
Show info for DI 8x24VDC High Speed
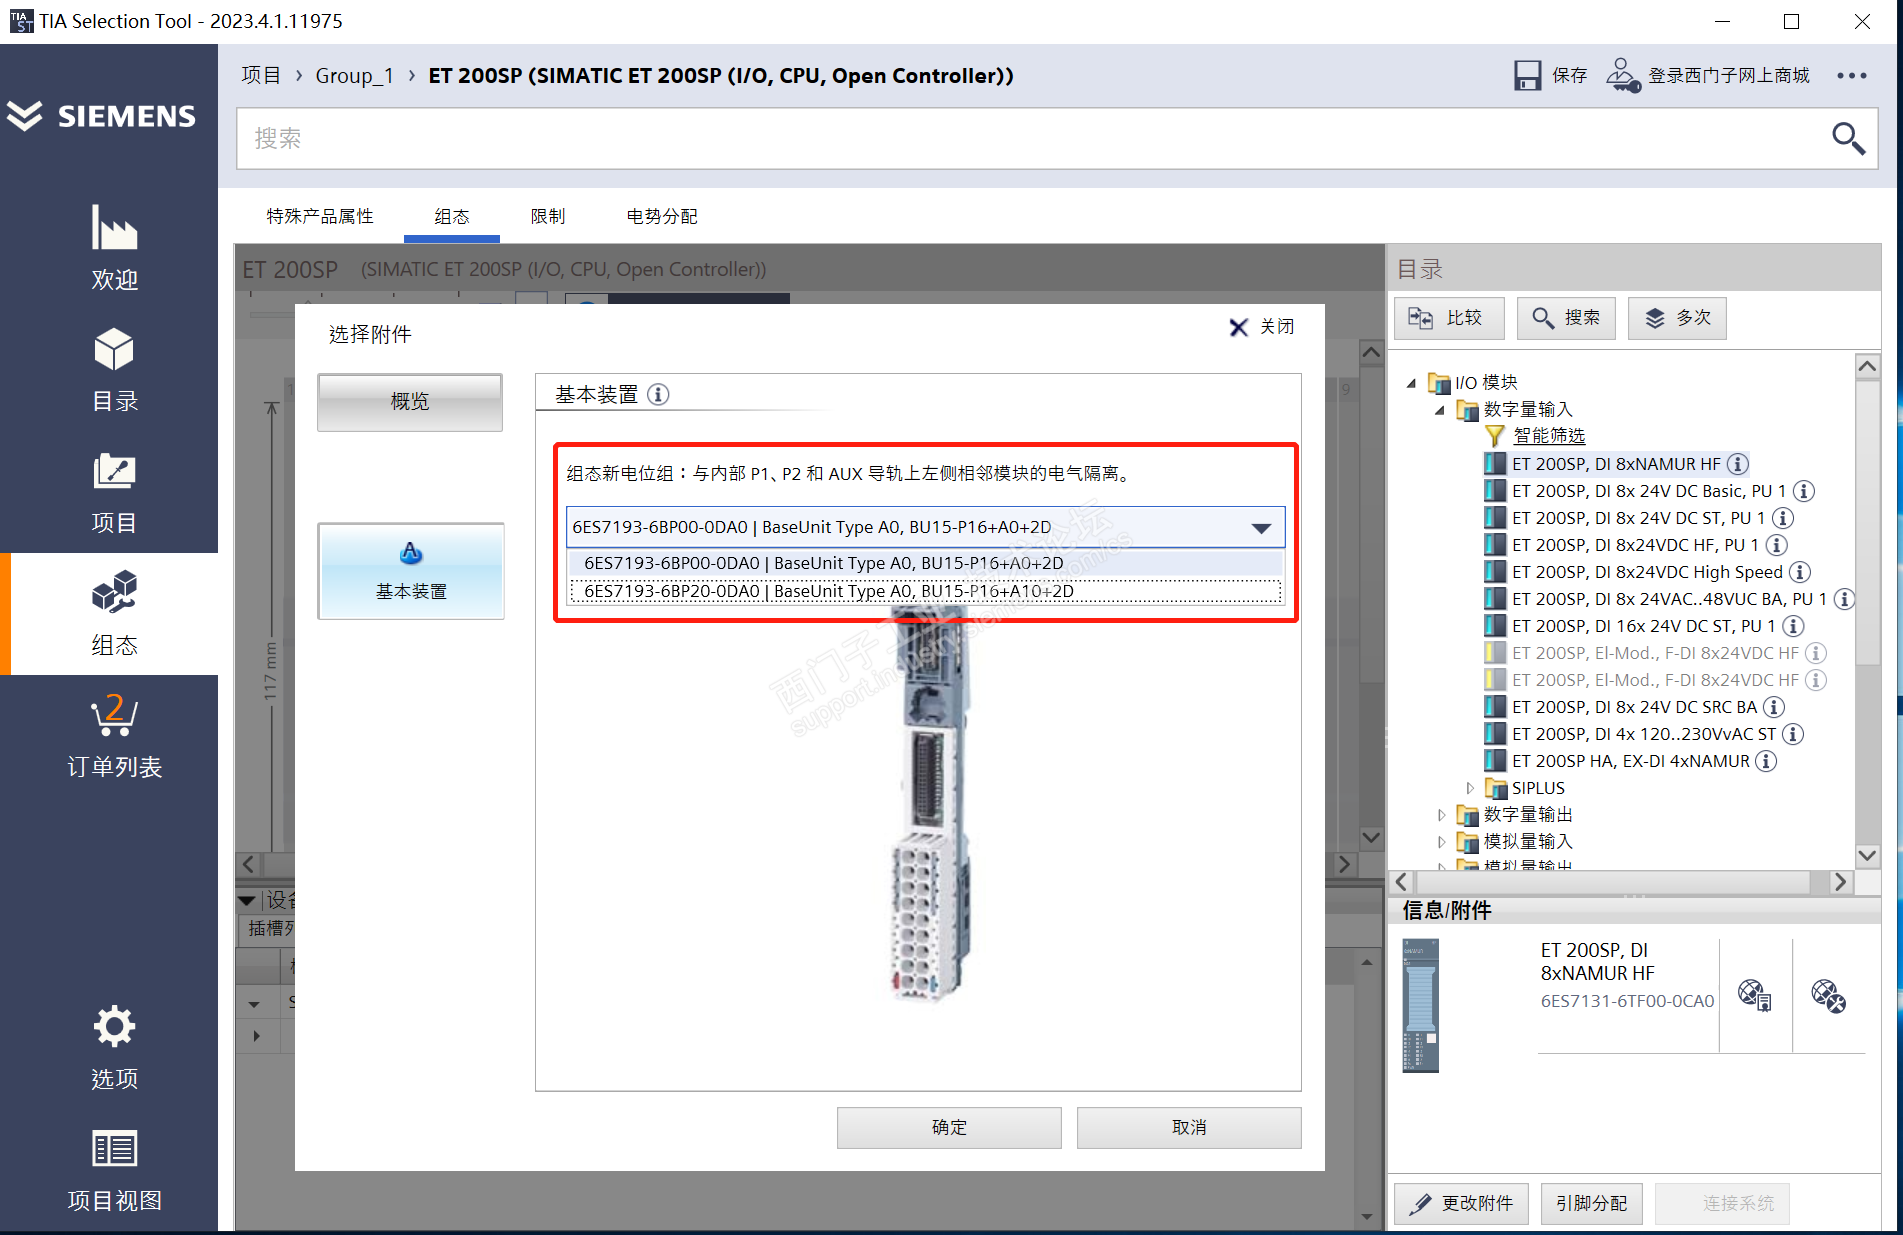pyautogui.click(x=1800, y=572)
